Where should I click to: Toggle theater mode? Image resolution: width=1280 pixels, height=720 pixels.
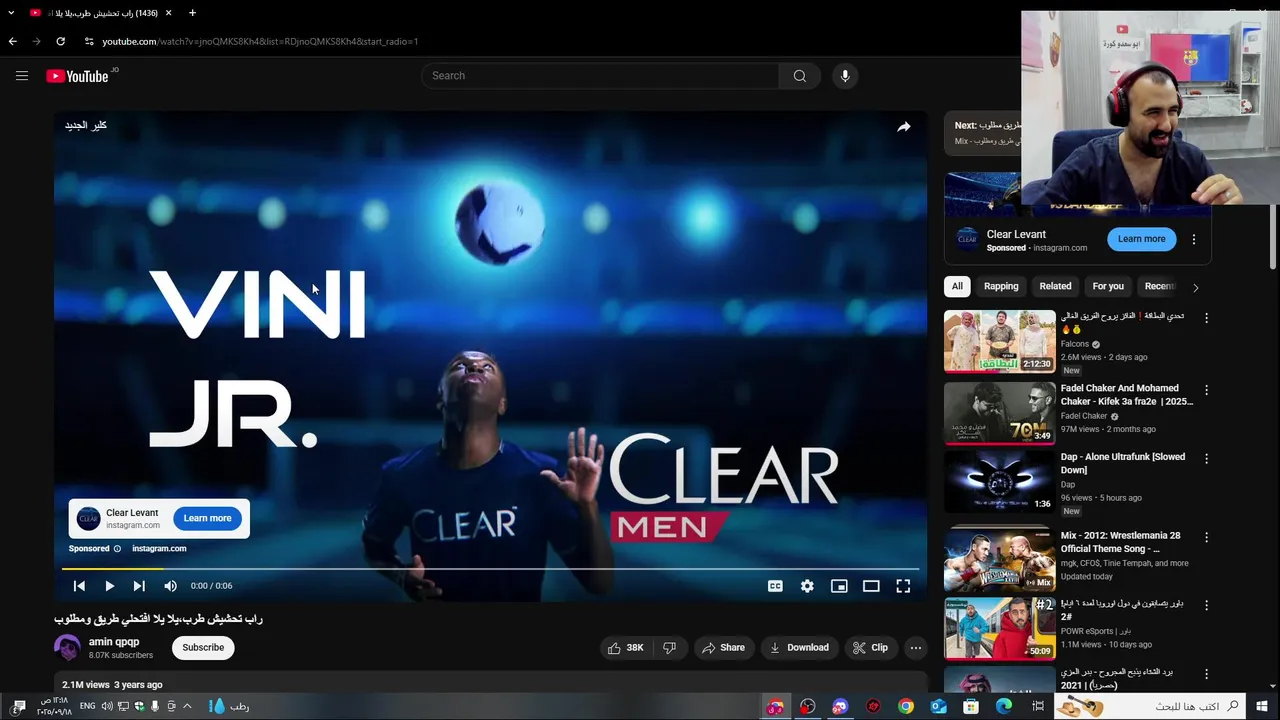pyautogui.click(x=871, y=586)
